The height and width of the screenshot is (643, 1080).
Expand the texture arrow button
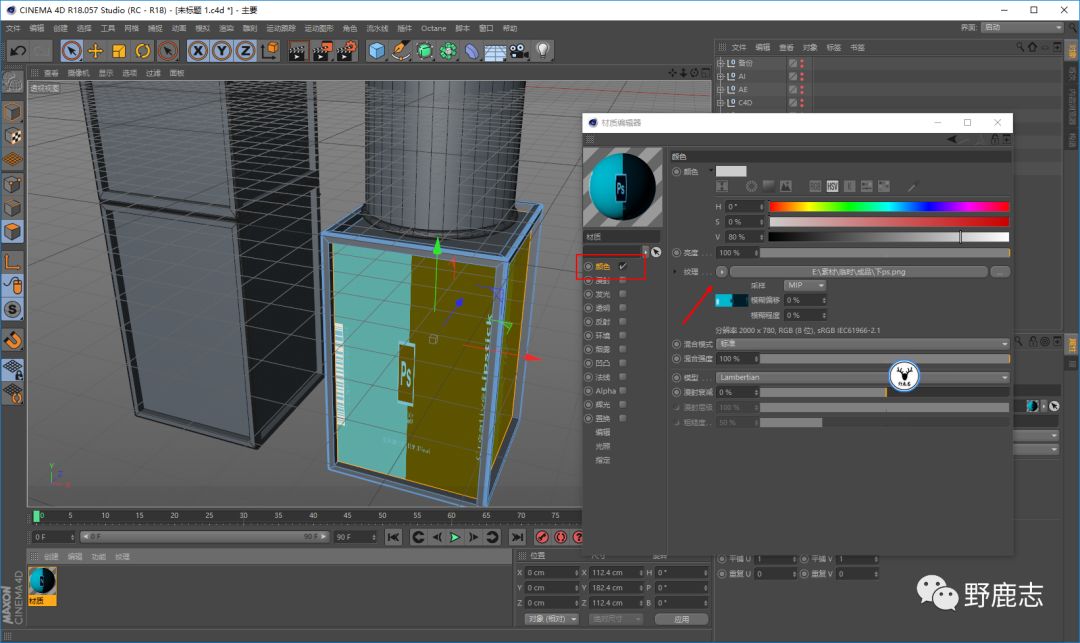[722, 272]
